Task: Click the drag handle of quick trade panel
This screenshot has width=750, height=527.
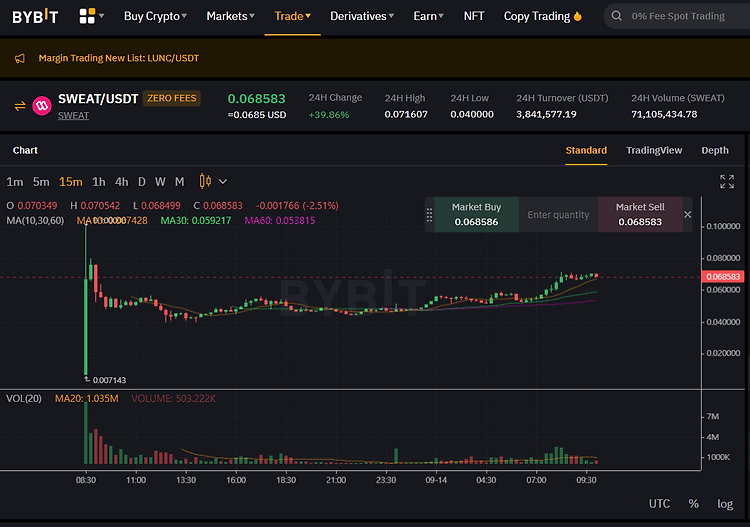Action: (429, 215)
